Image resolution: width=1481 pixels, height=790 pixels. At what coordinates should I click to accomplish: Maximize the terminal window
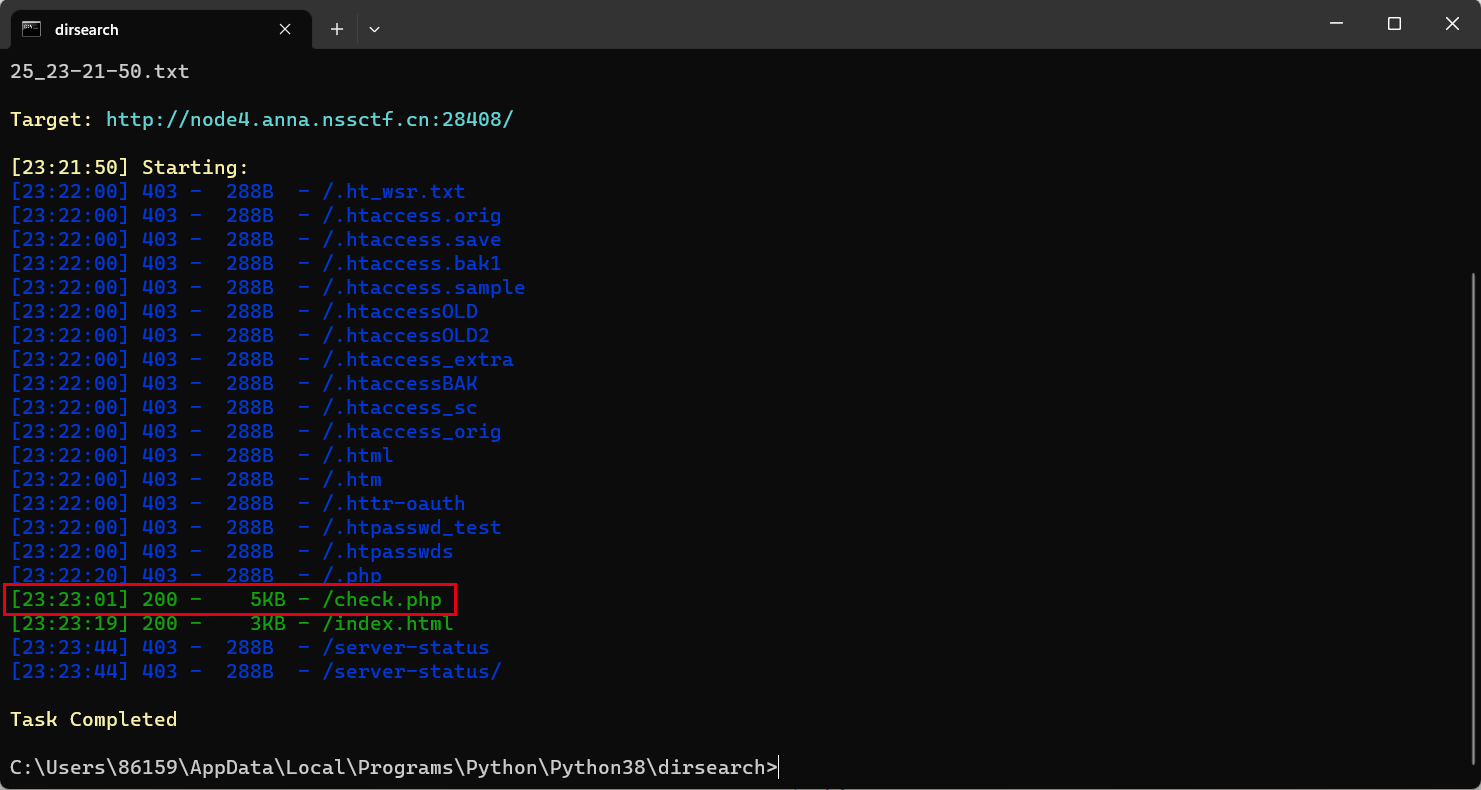coord(1394,24)
